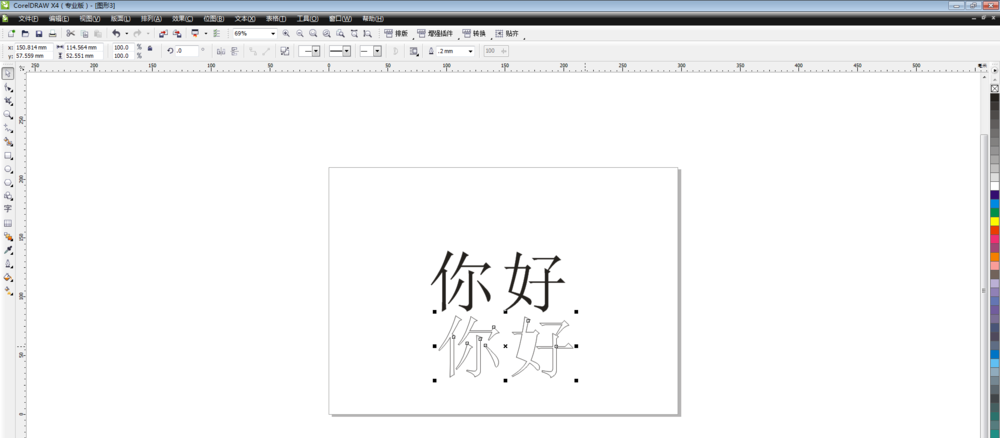
Task: Expand undo history arrow
Action: click(x=126, y=33)
